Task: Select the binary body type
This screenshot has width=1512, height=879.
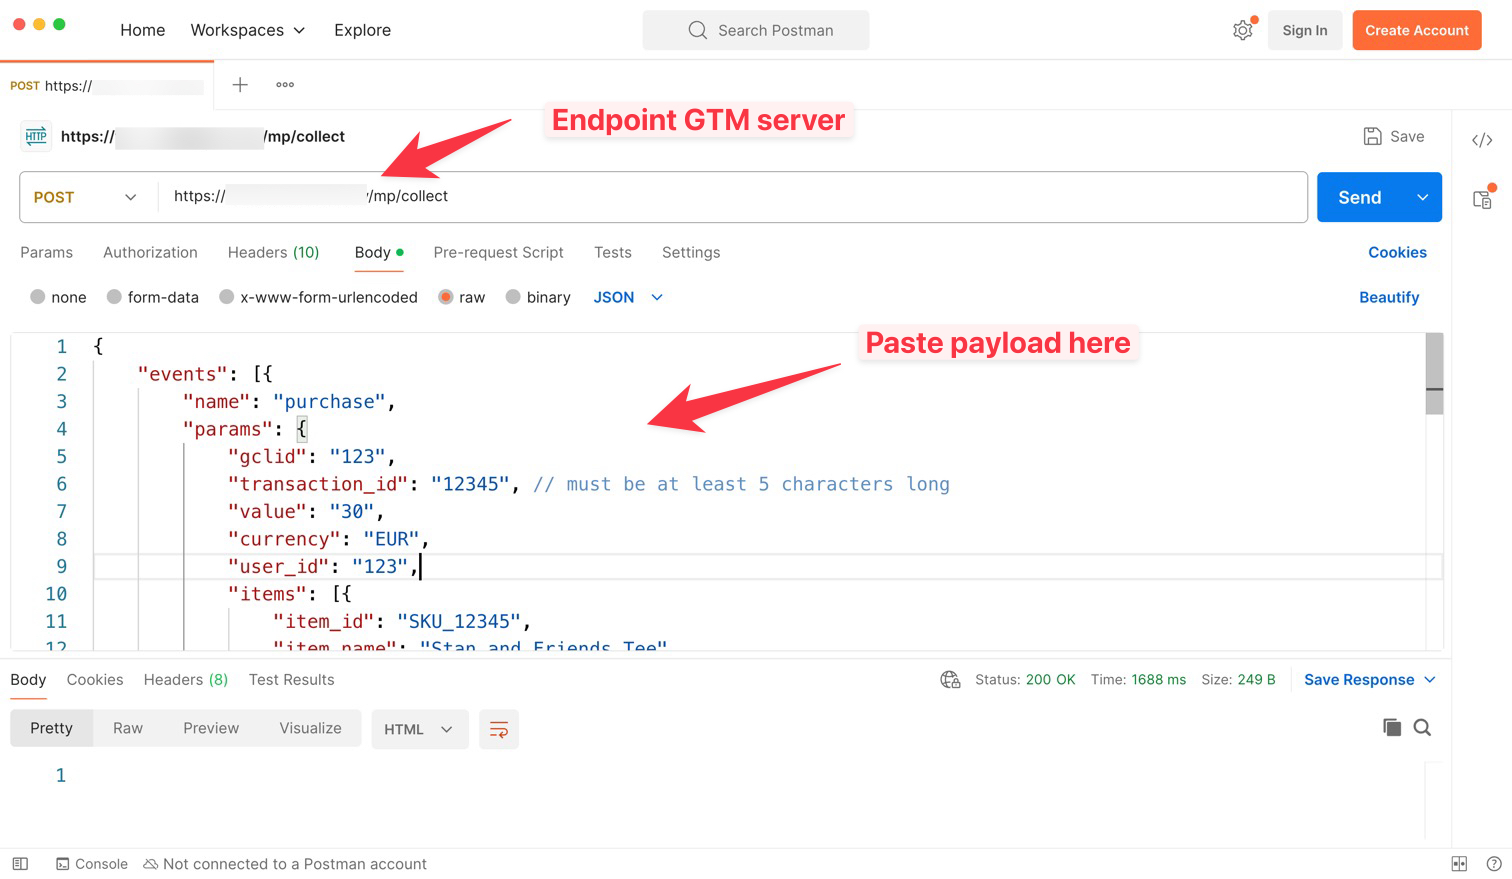Action: click(513, 297)
